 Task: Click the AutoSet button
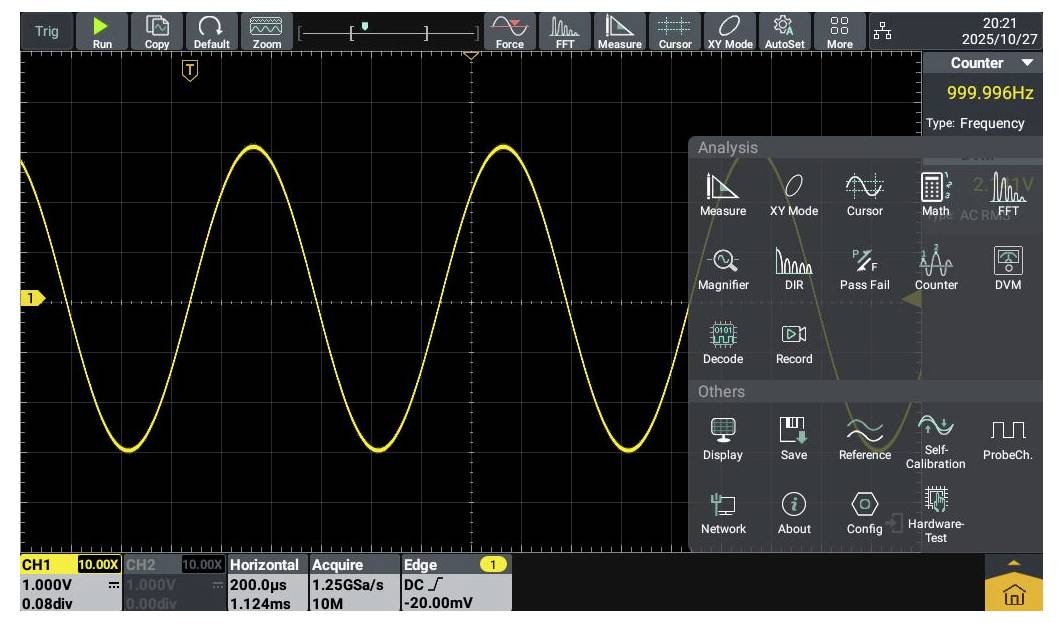click(x=784, y=30)
